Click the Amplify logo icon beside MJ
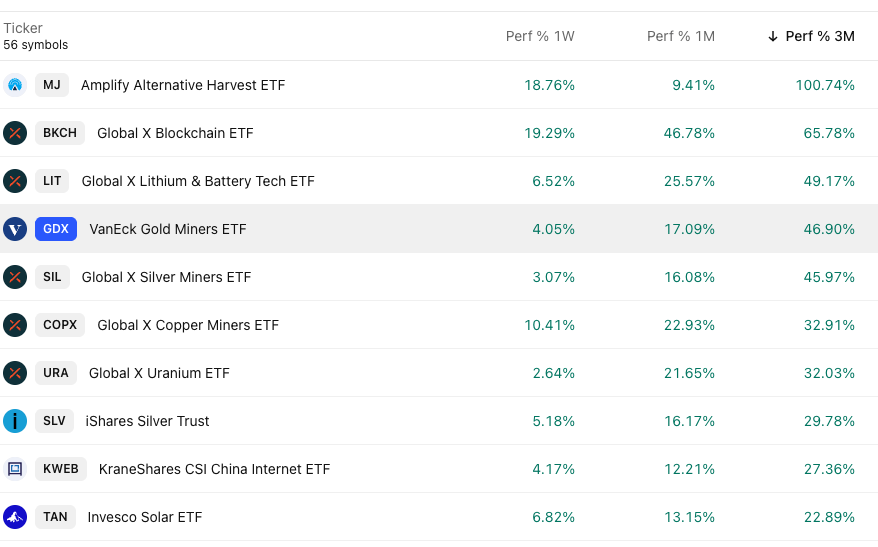The width and height of the screenshot is (878, 547). (14, 85)
